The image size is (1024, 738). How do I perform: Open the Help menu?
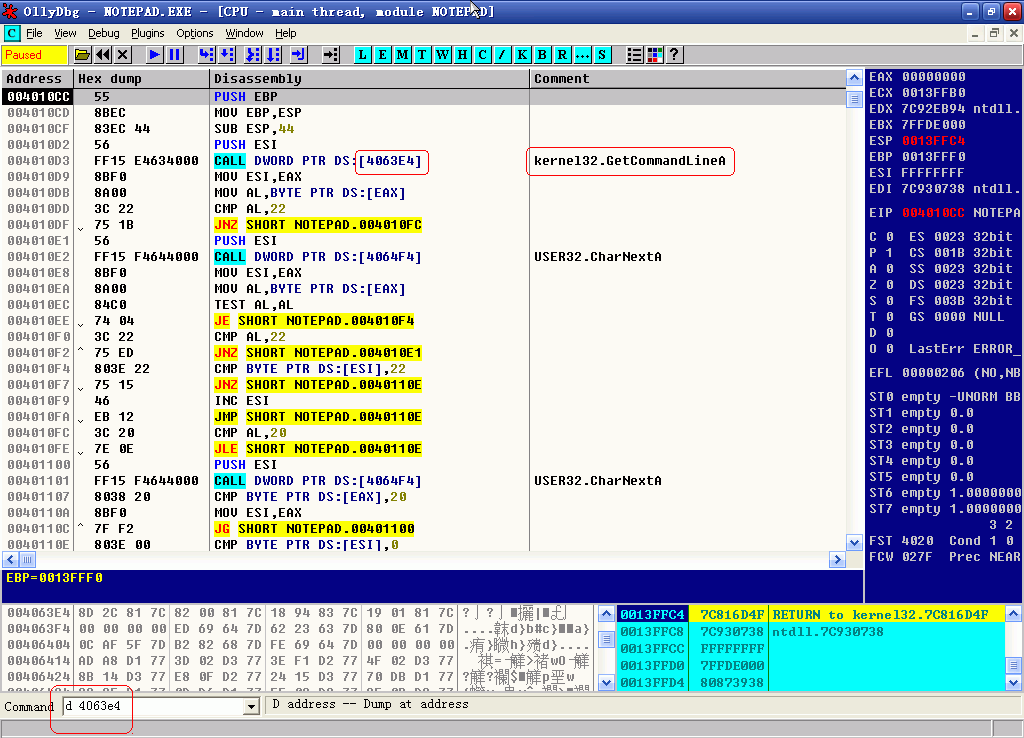(x=285, y=33)
